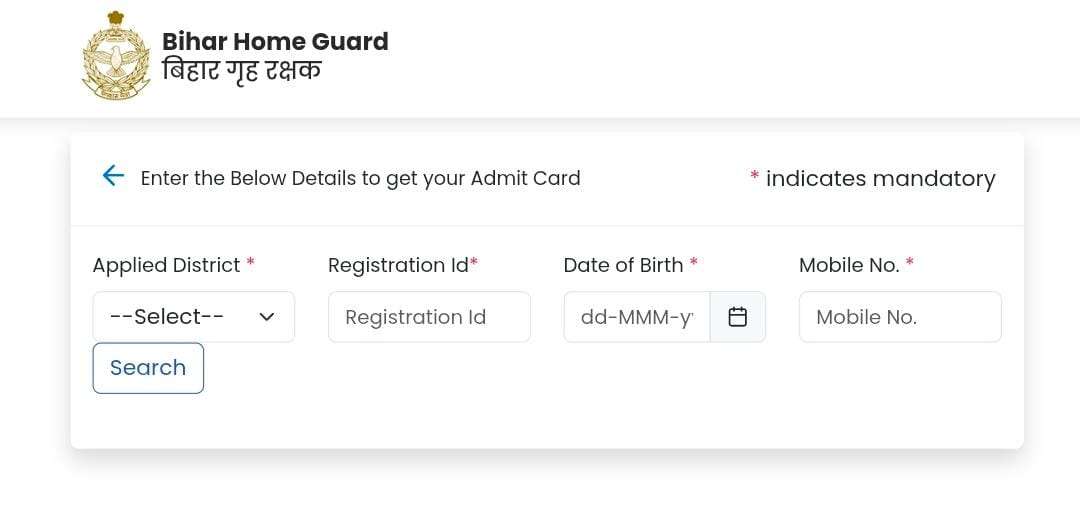Click the "Enter the Below Details" heading text

pos(360,178)
